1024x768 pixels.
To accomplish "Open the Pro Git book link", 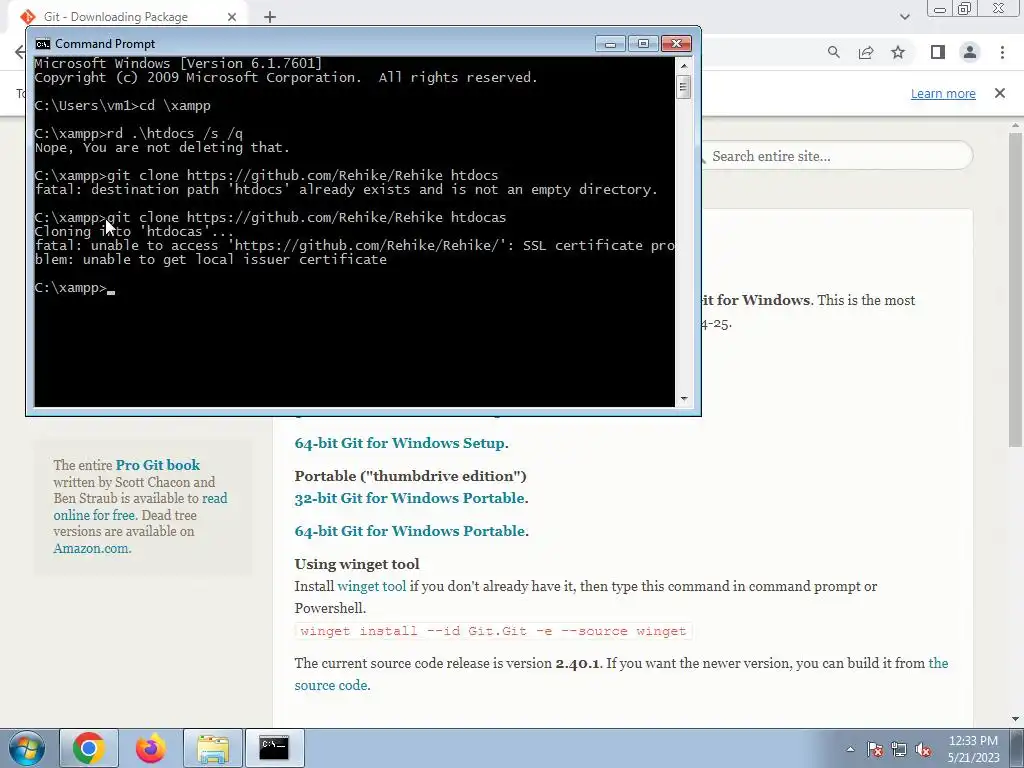I will [x=158, y=465].
